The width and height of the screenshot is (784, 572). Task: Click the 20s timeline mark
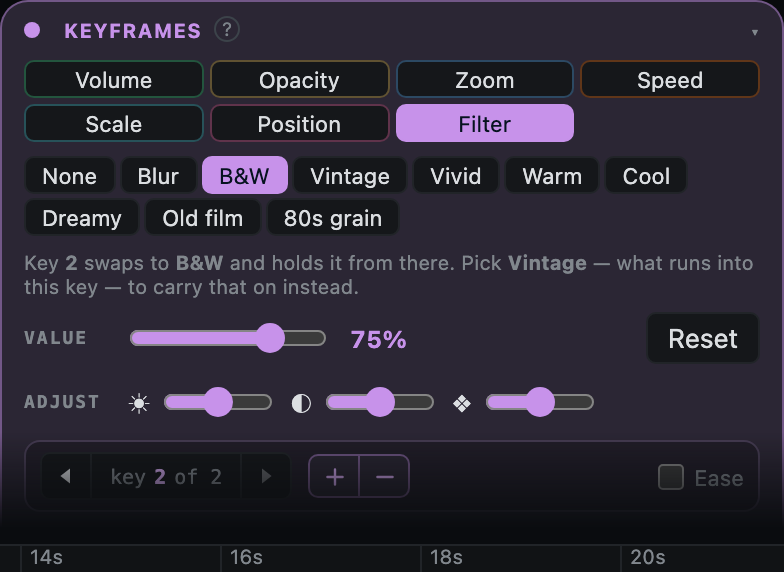tap(648, 557)
